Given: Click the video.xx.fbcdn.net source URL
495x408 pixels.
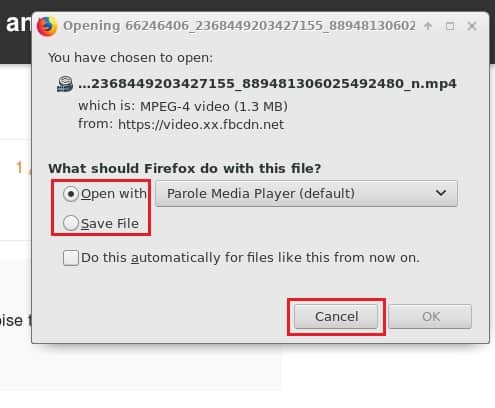Looking at the screenshot, I should click(x=201, y=124).
